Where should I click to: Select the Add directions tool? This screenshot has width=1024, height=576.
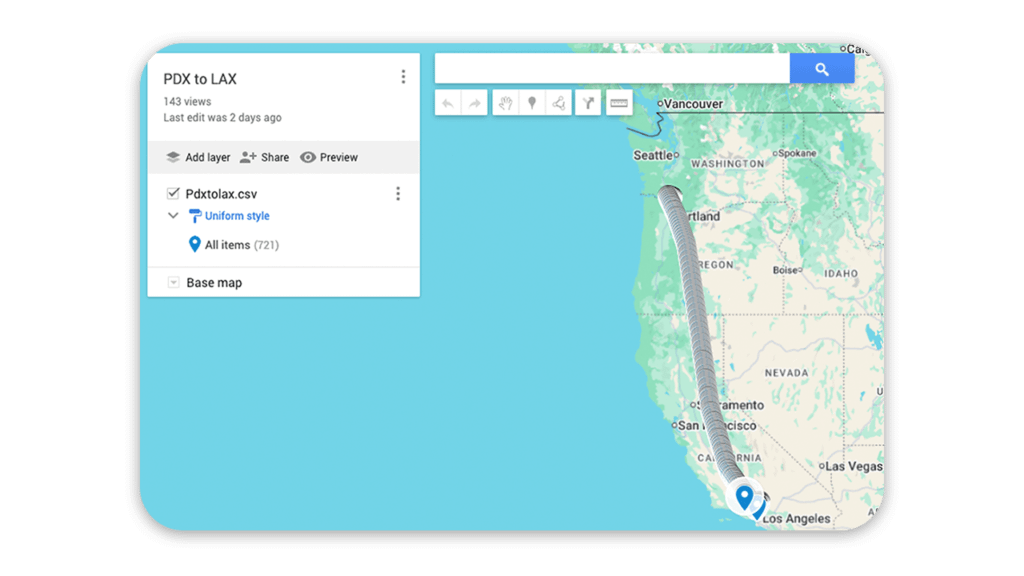[588, 103]
